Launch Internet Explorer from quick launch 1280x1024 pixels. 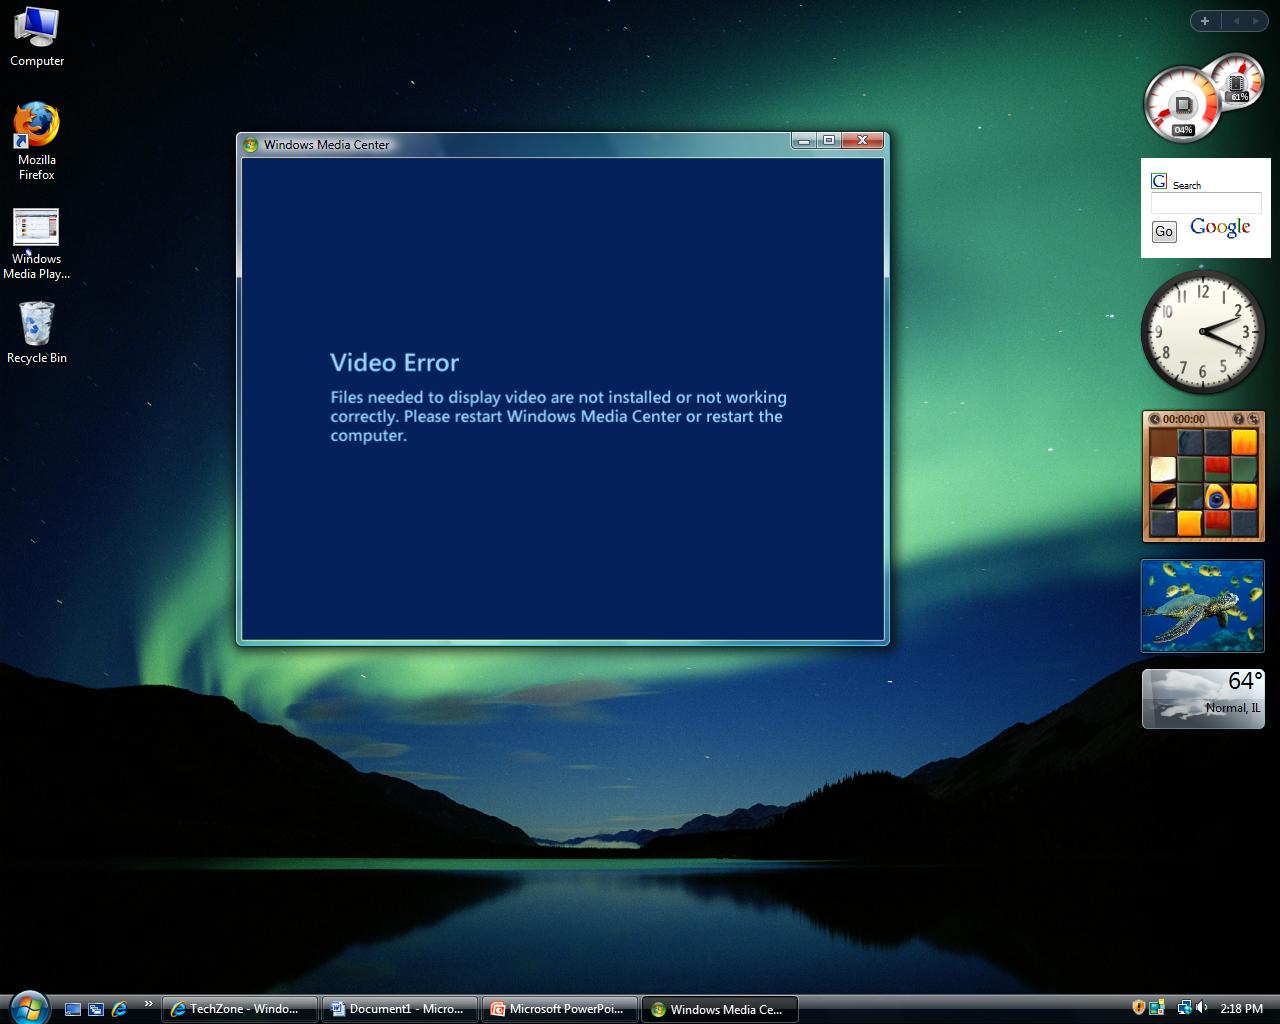(x=120, y=1008)
